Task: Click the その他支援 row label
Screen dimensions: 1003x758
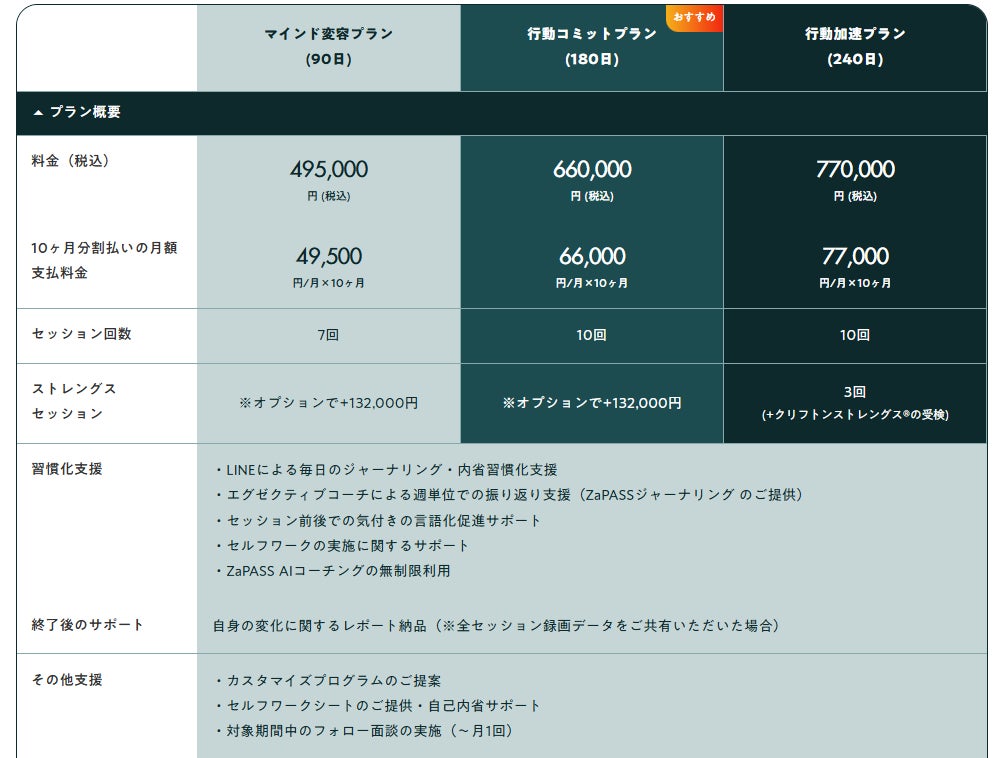Action: 67,680
